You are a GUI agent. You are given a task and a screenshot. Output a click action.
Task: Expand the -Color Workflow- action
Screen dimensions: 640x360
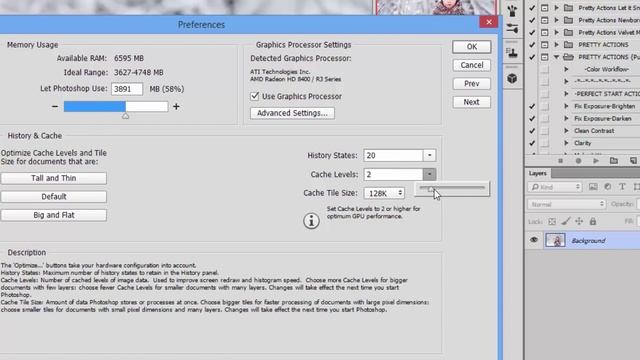pos(567,69)
